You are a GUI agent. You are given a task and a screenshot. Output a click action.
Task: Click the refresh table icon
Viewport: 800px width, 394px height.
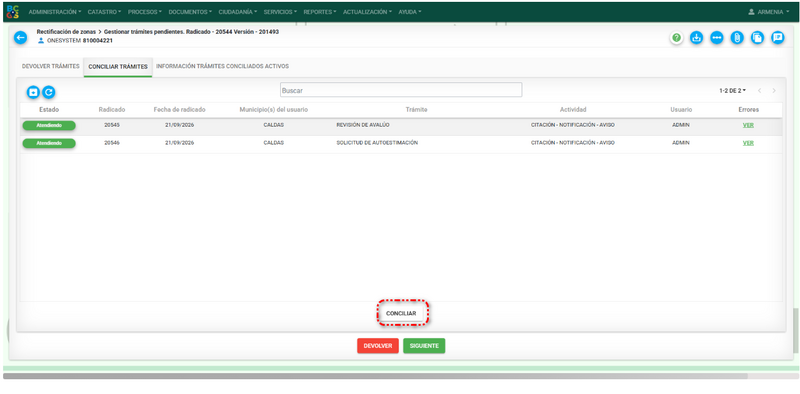point(48,92)
